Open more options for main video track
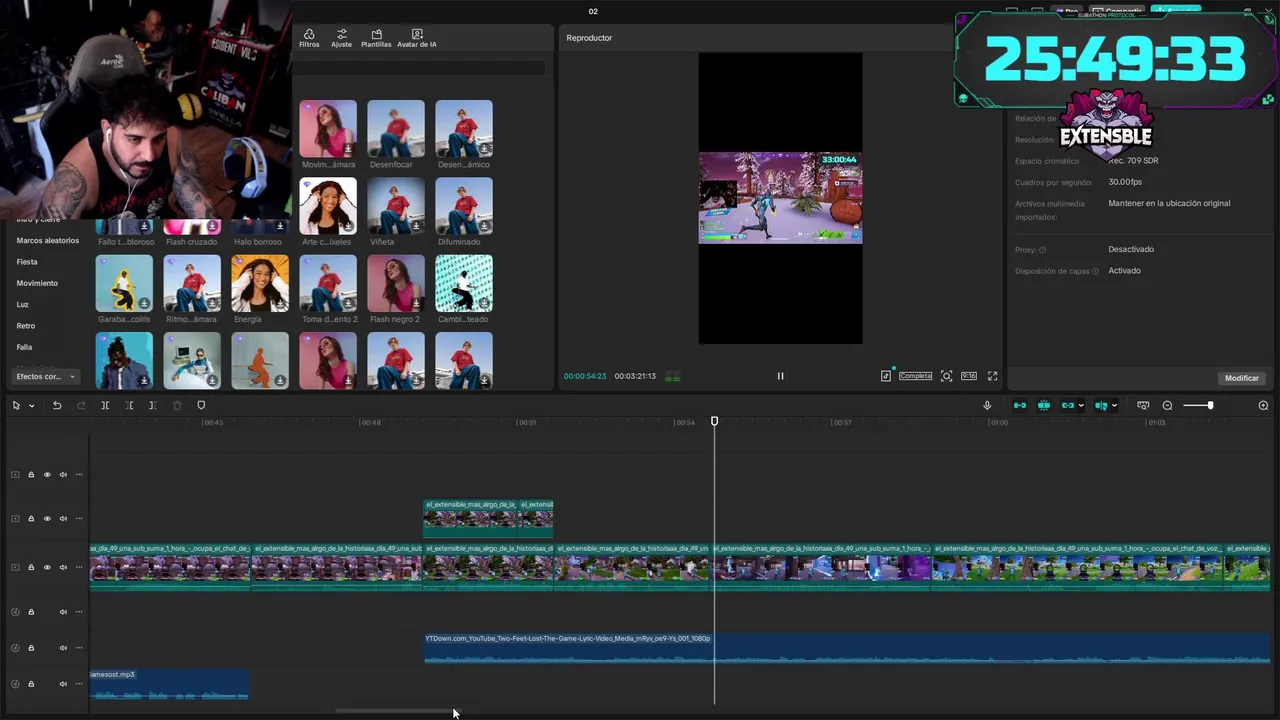Screen dimensions: 1280x720 [79, 567]
